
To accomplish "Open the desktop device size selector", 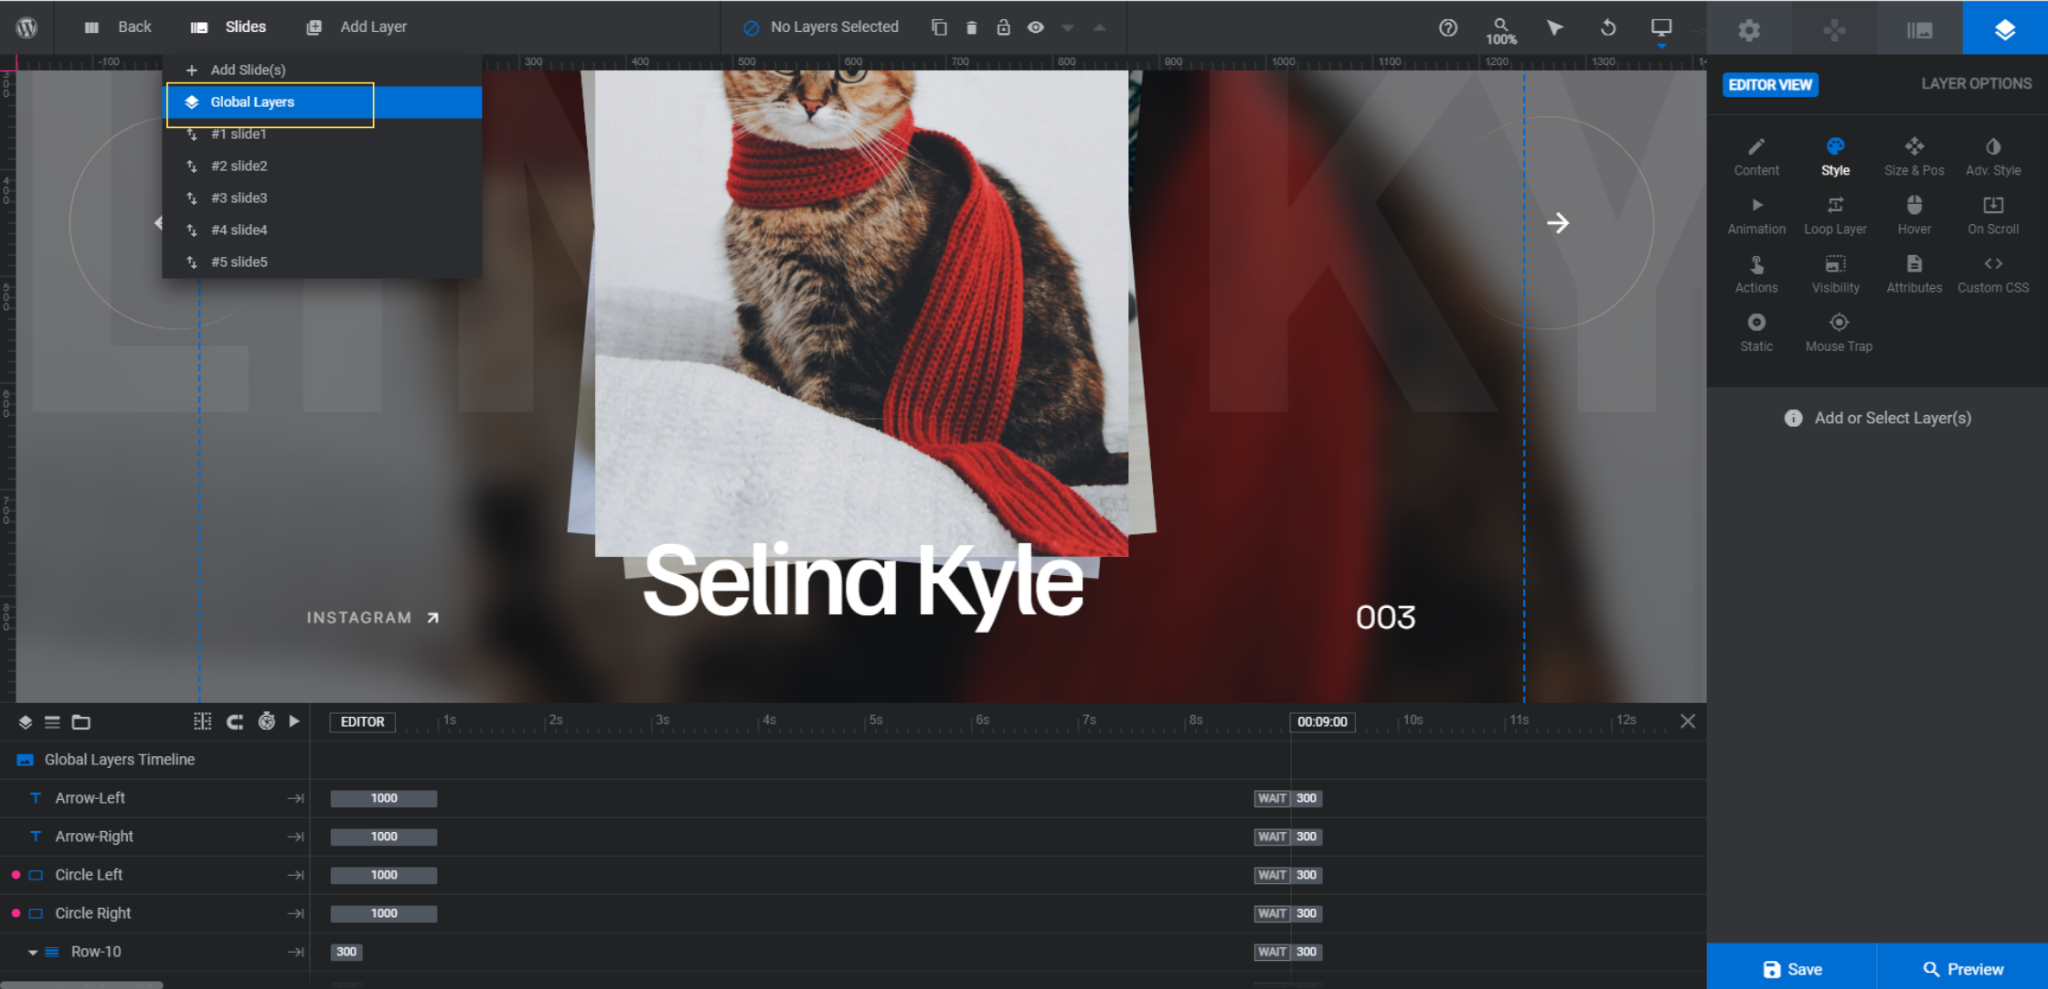I will pos(1661,30).
